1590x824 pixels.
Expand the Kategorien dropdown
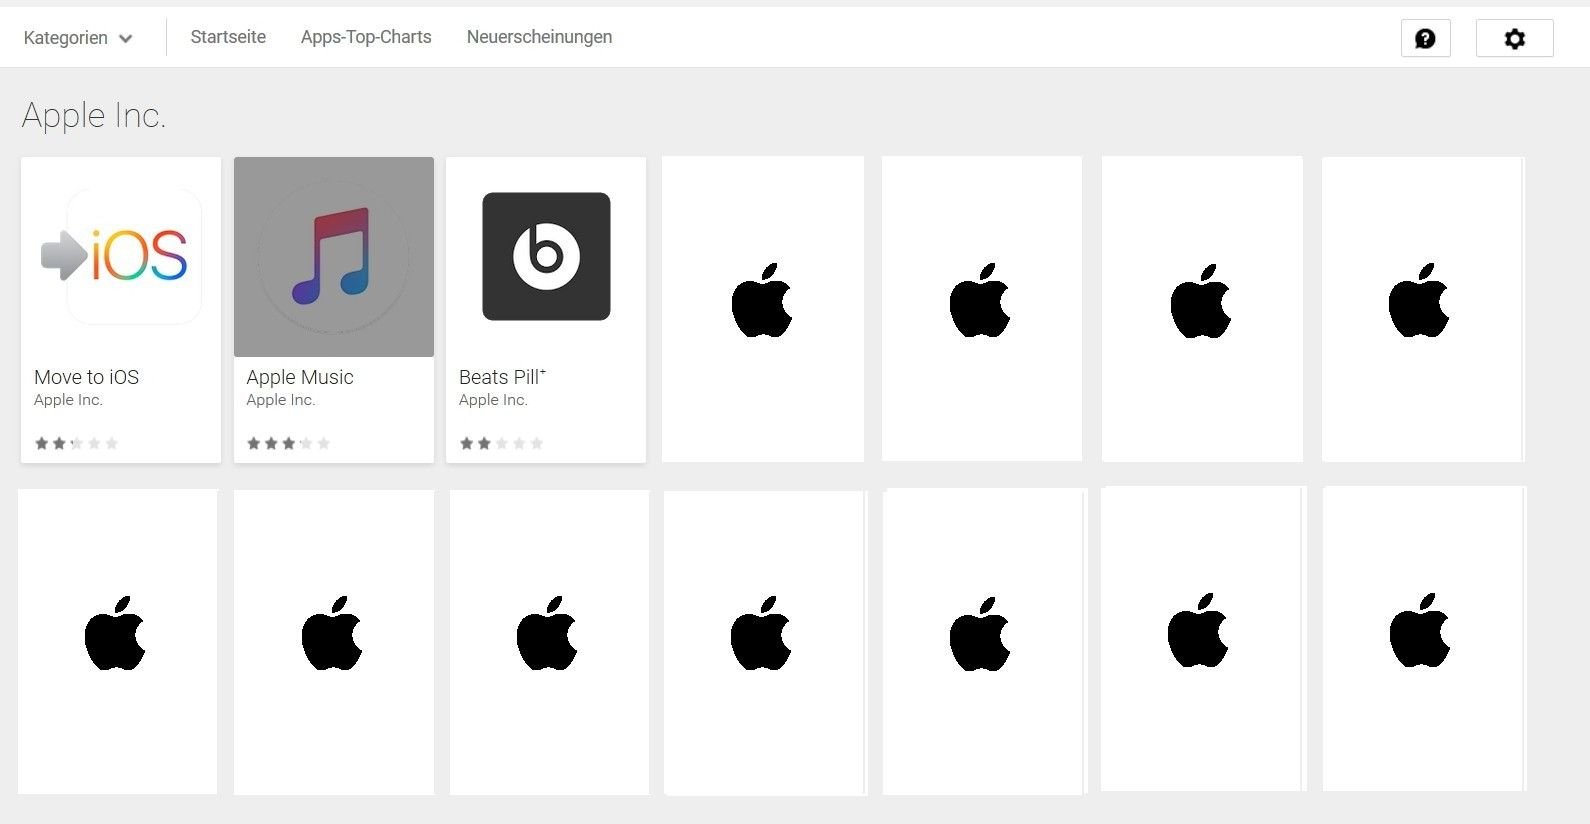click(78, 38)
